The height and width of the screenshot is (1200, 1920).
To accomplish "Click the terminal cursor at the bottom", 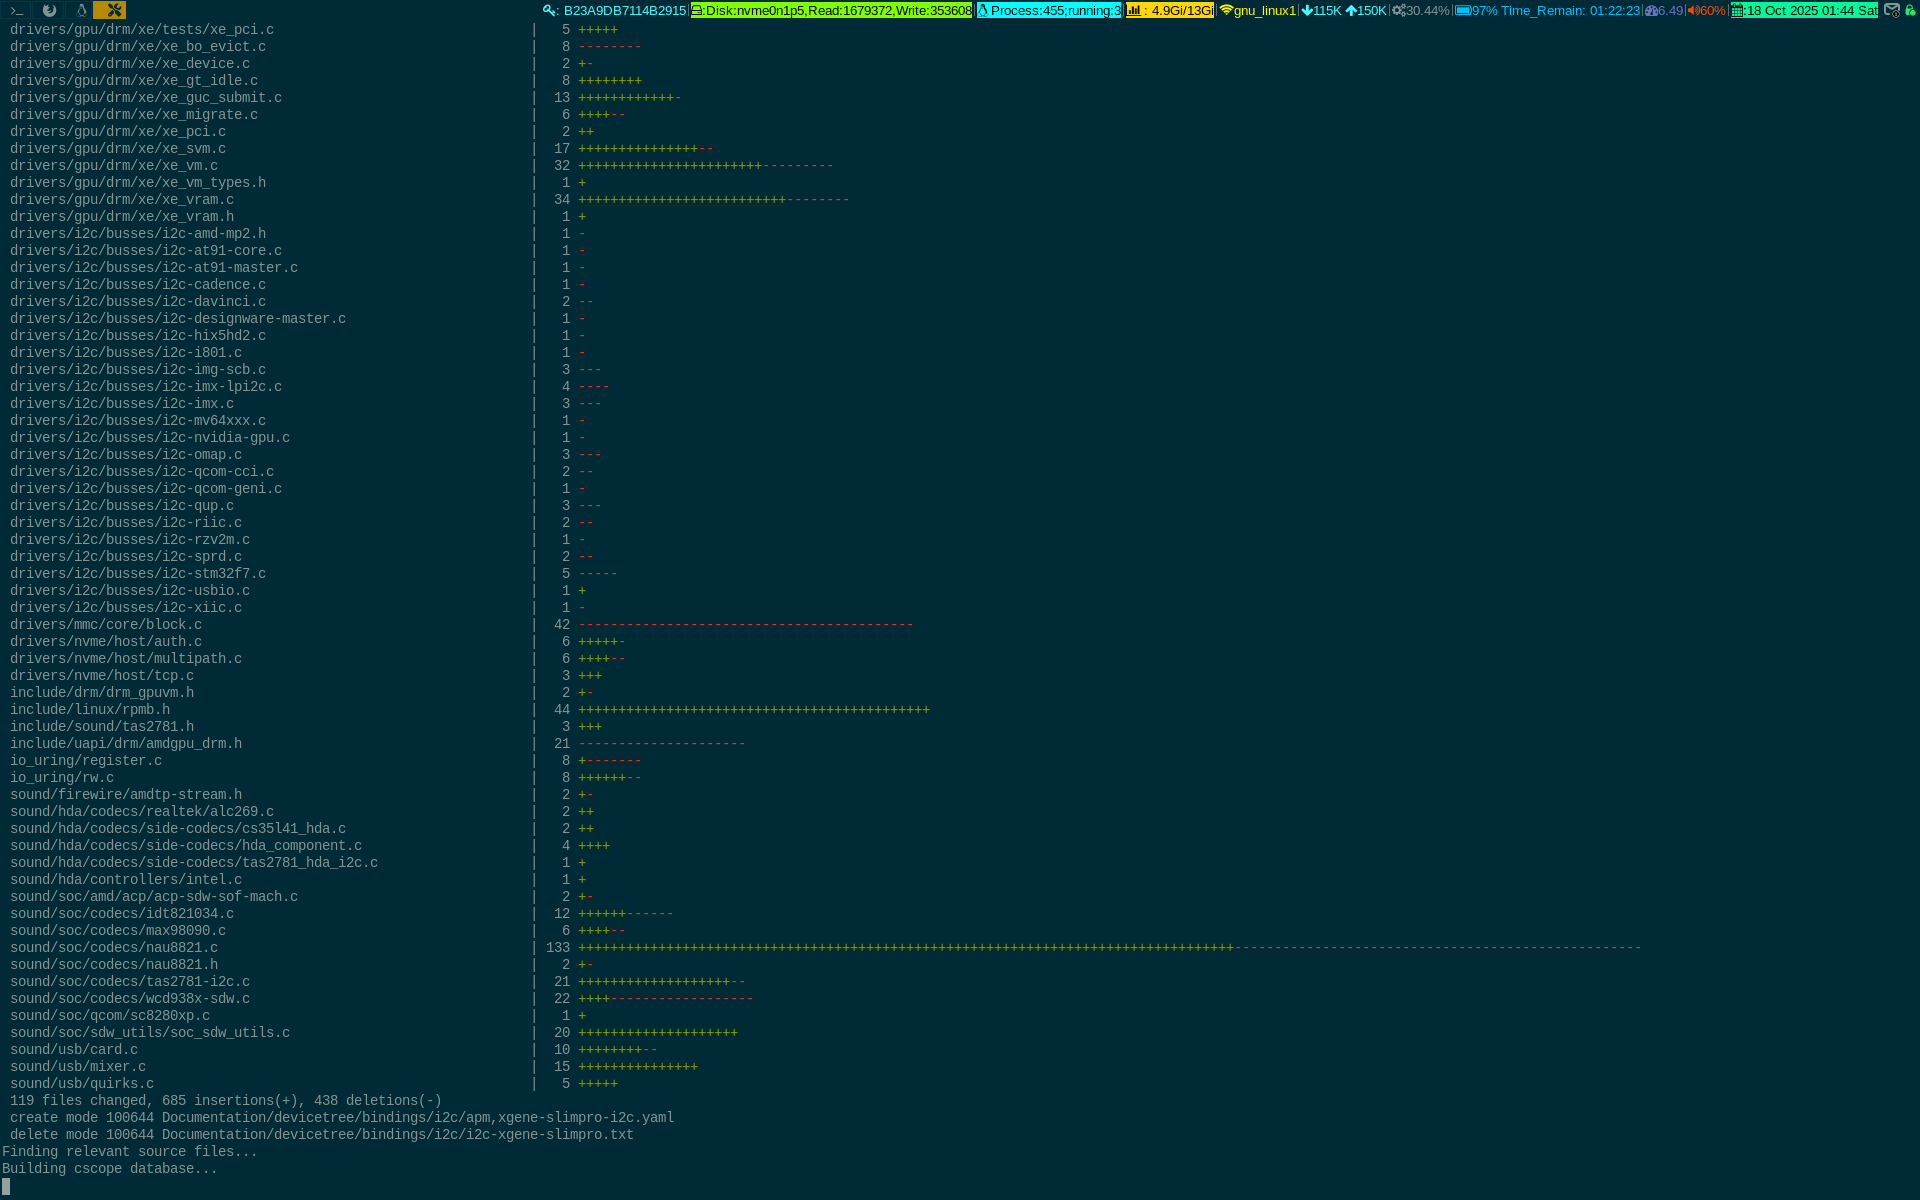I will coord(6,1186).
